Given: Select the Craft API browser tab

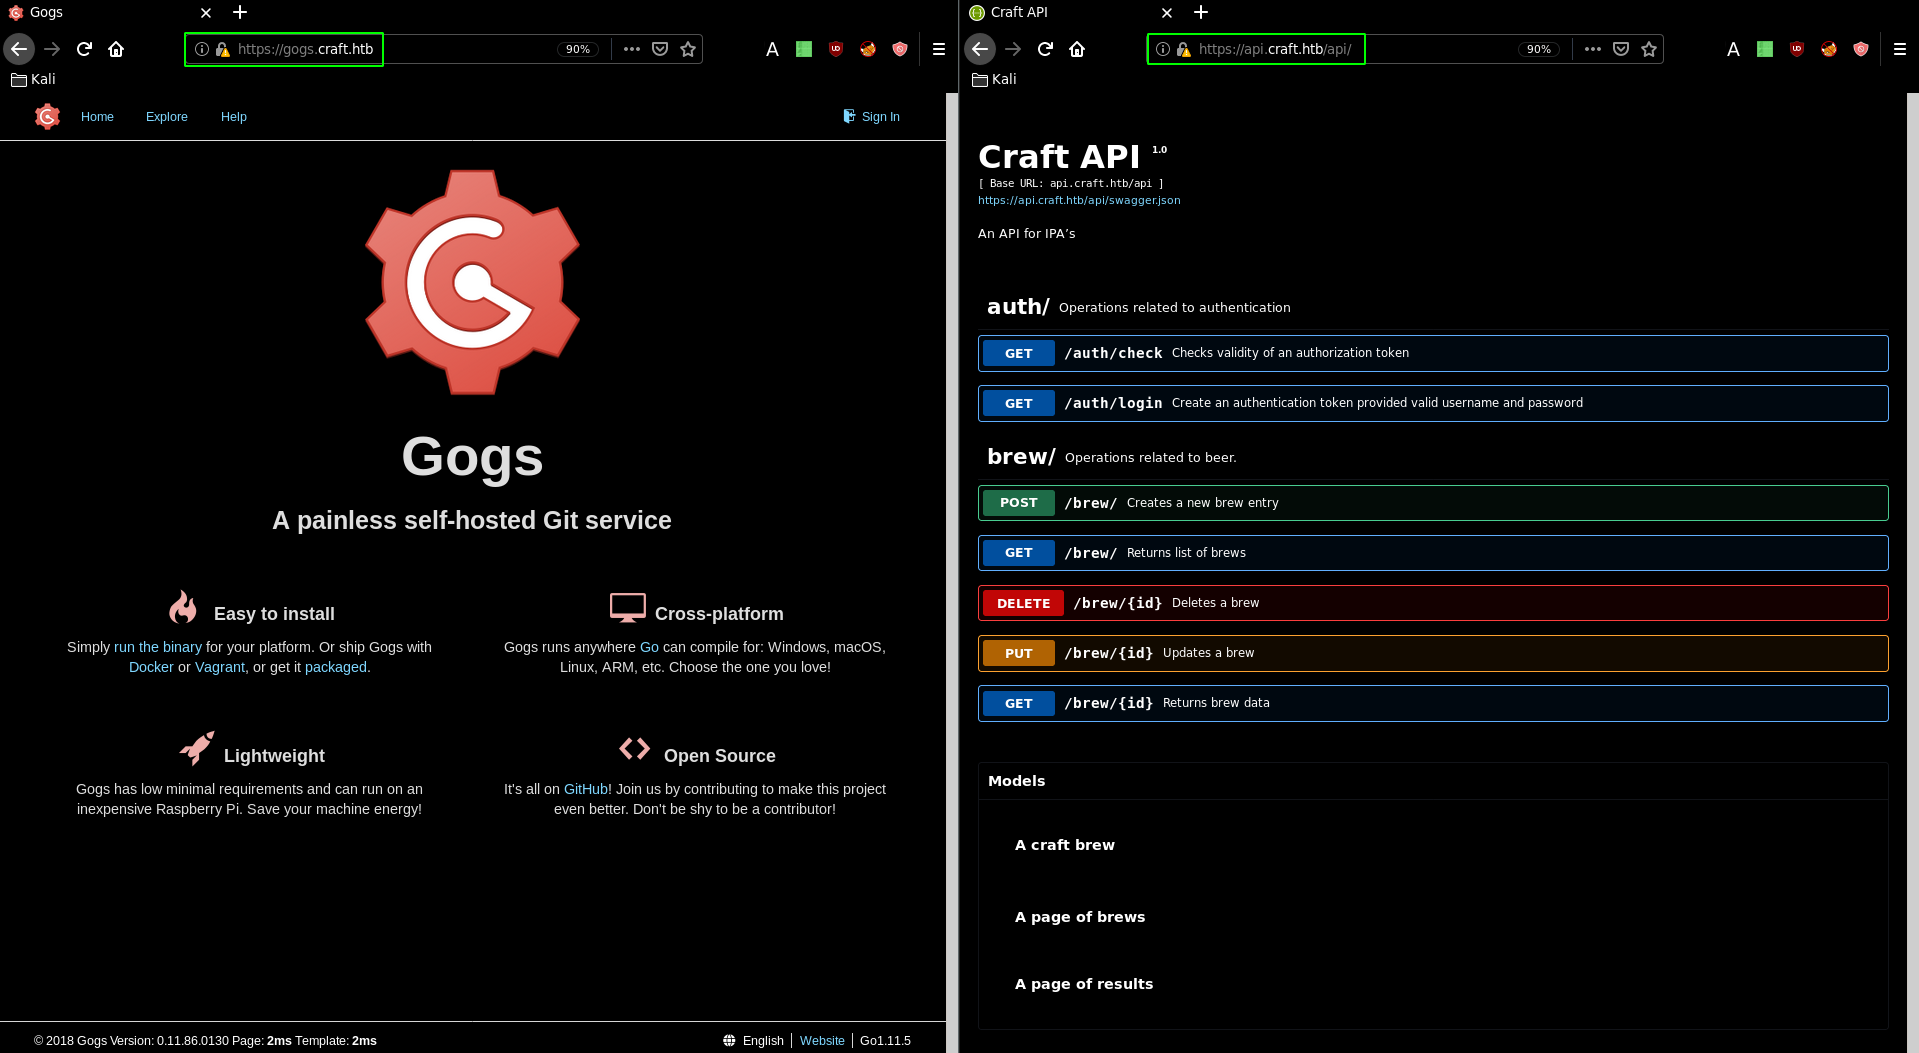Looking at the screenshot, I should click(1071, 12).
